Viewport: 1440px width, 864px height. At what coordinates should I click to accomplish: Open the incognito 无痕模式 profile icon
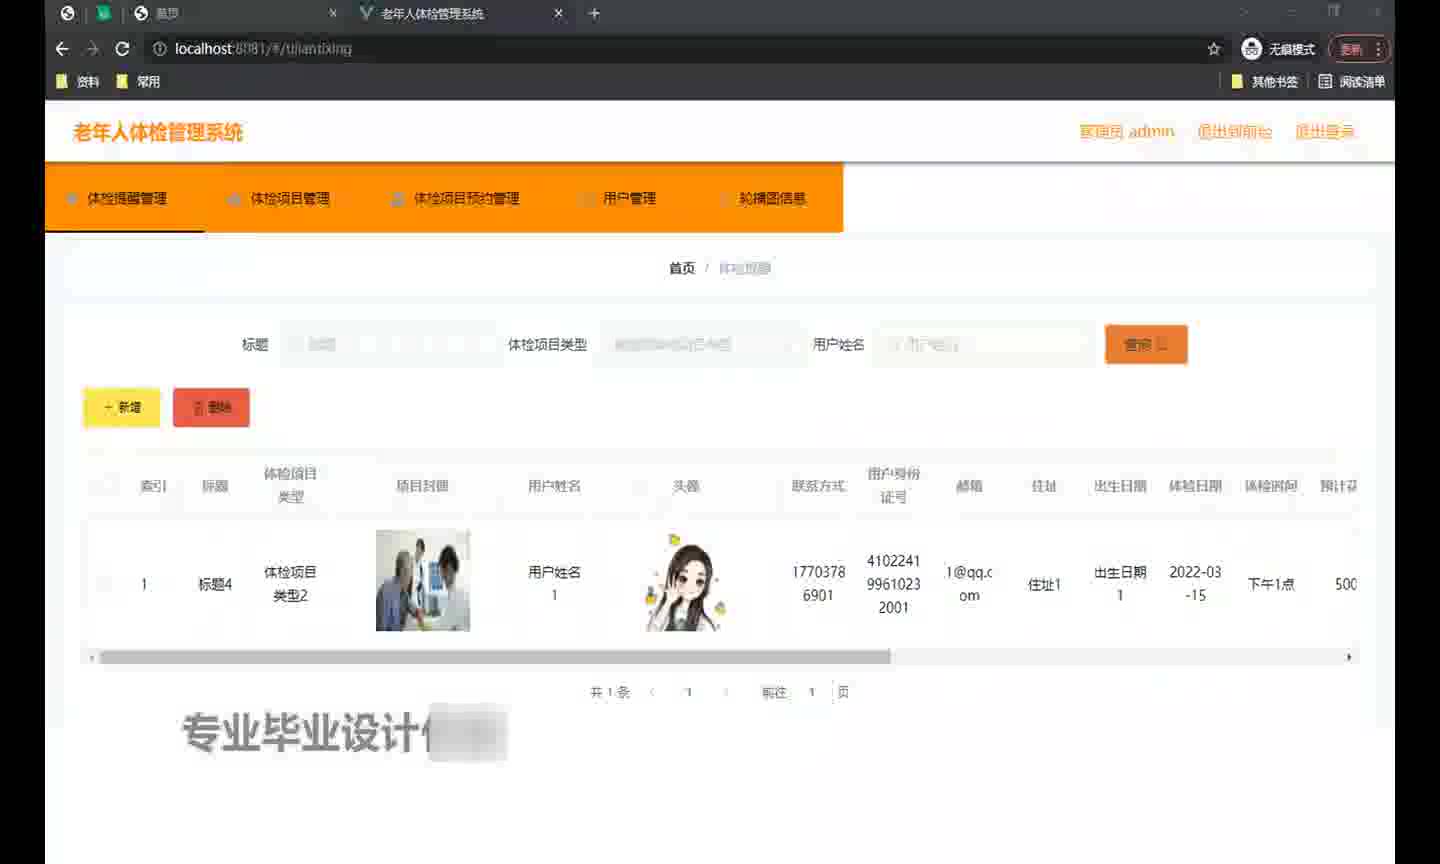pyautogui.click(x=1251, y=49)
